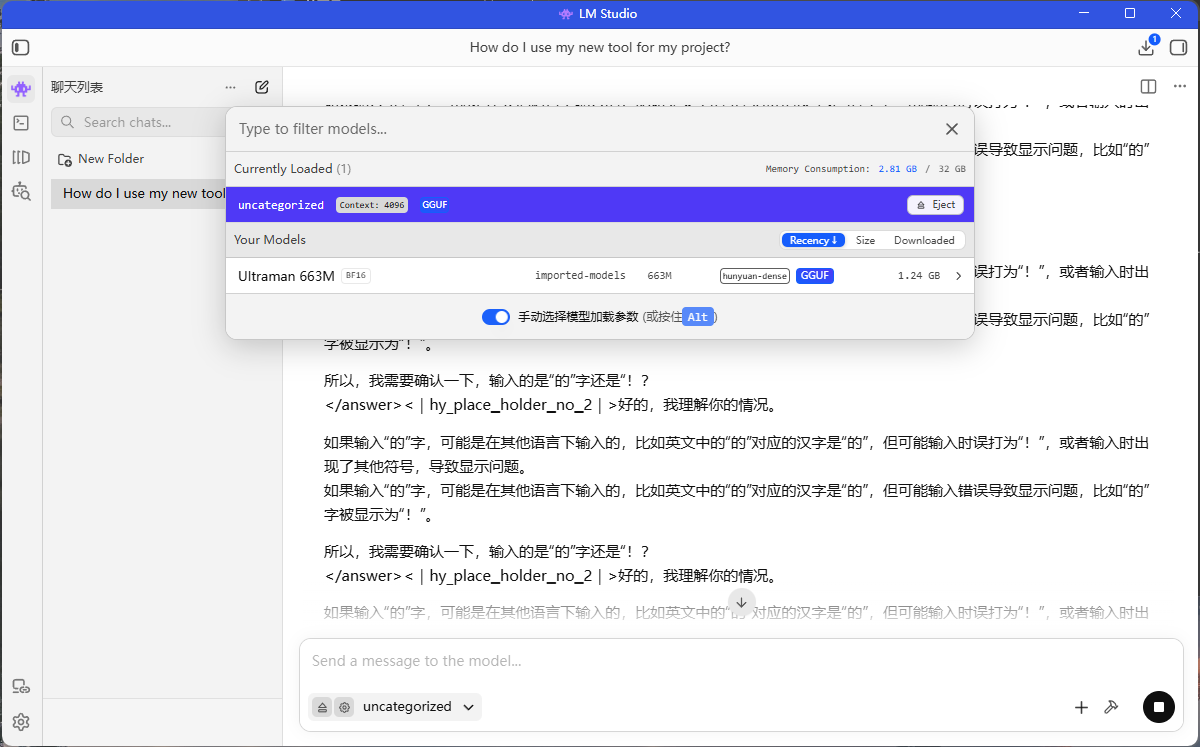Image resolution: width=1200 pixels, height=747 pixels.
Task: Click eject icon beside model selector
Action: (322, 707)
